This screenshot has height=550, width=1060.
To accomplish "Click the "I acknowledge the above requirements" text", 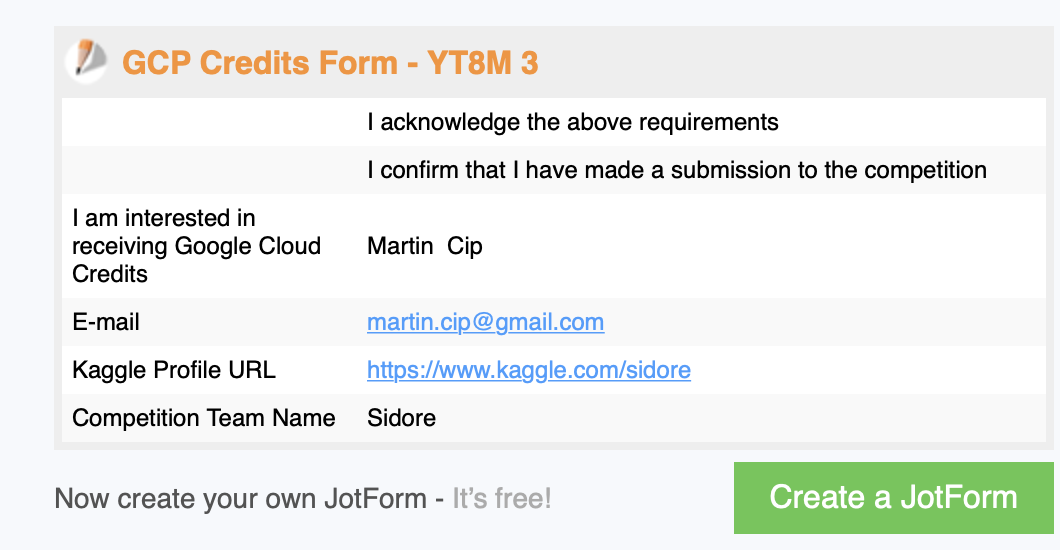I will (572, 123).
